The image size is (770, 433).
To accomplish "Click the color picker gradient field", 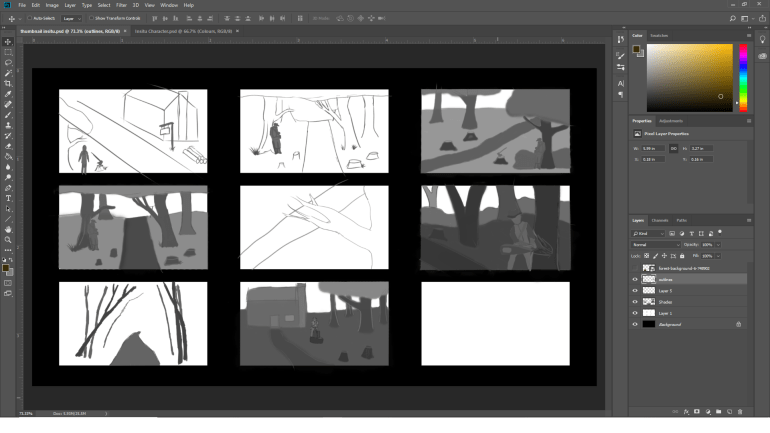I will coord(689,78).
